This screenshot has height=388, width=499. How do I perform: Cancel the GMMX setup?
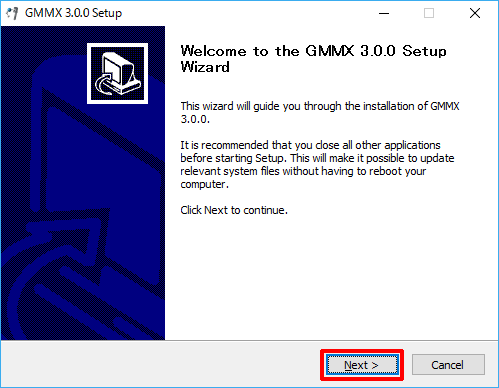coord(448,365)
